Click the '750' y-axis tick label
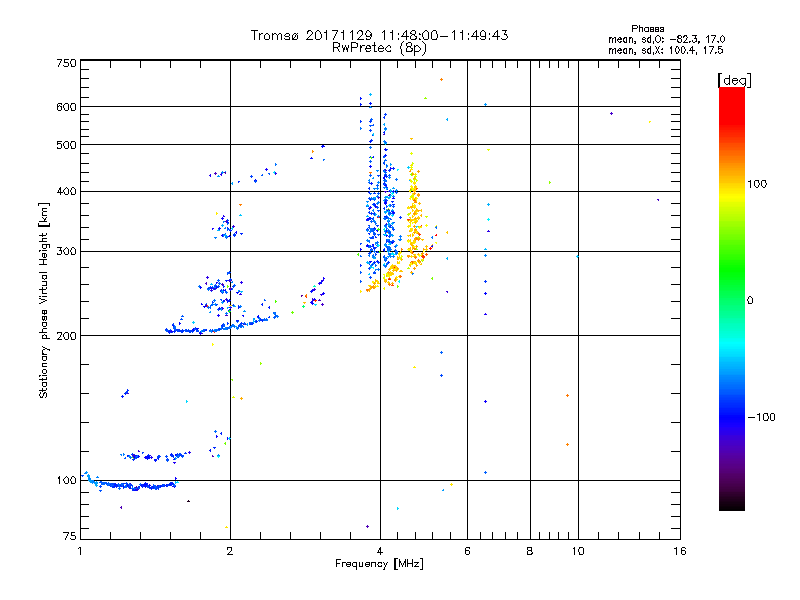Viewport: 800px width, 600px height. coord(67,63)
